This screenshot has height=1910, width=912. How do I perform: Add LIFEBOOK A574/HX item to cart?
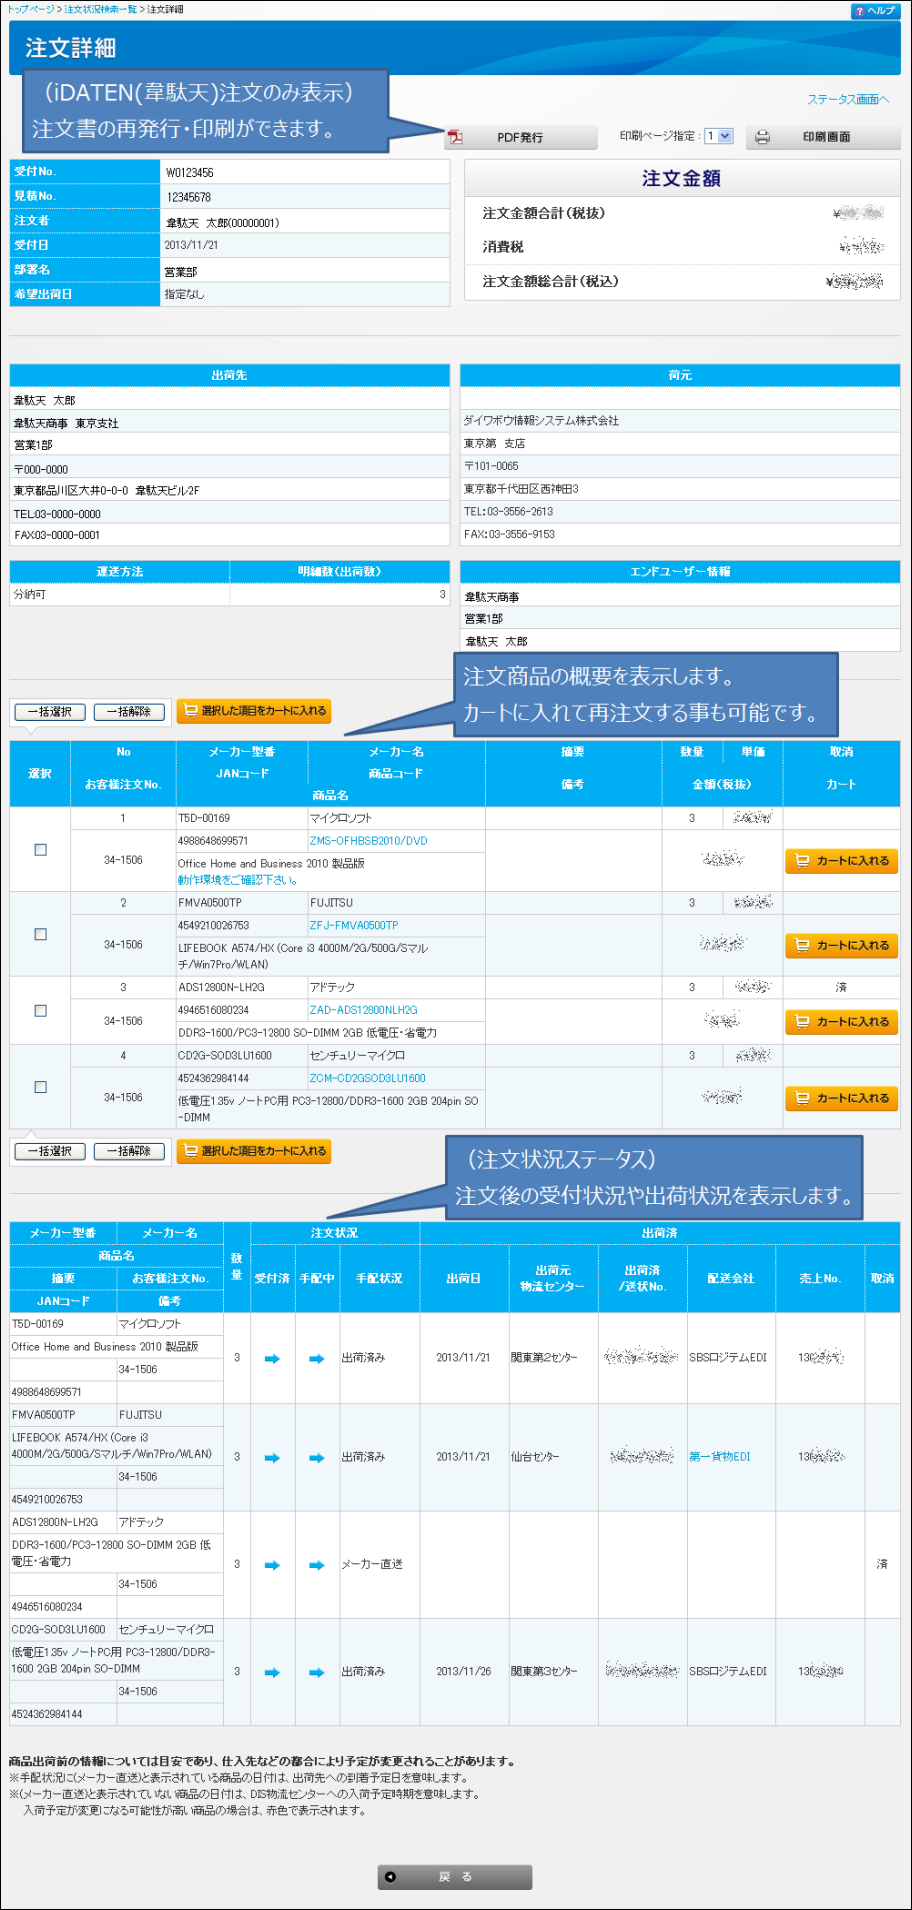point(841,945)
